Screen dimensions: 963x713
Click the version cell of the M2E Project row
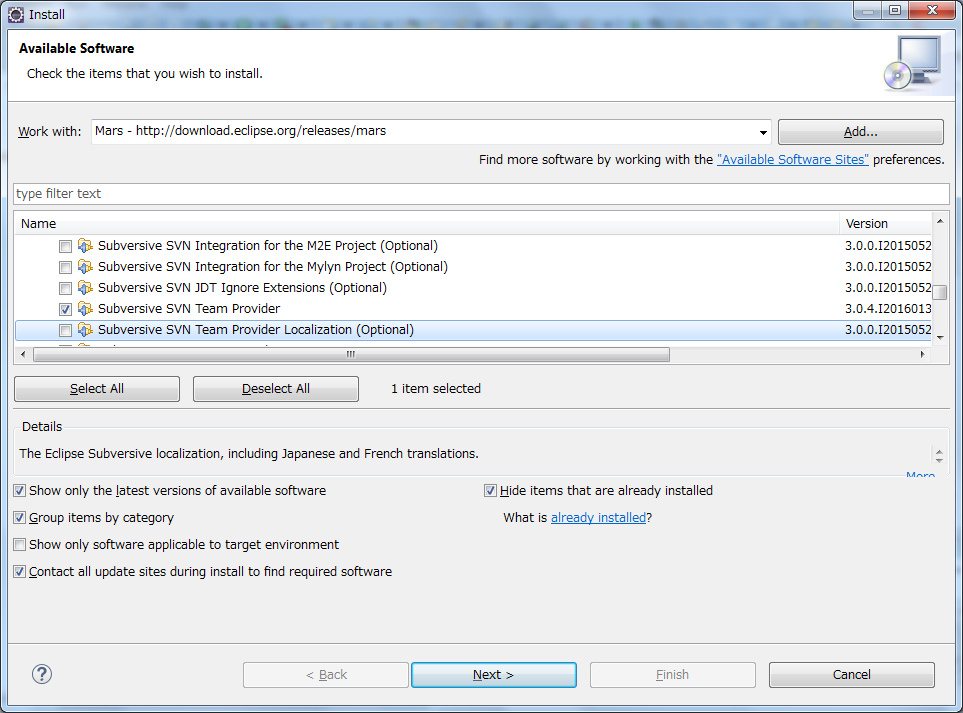(x=888, y=246)
